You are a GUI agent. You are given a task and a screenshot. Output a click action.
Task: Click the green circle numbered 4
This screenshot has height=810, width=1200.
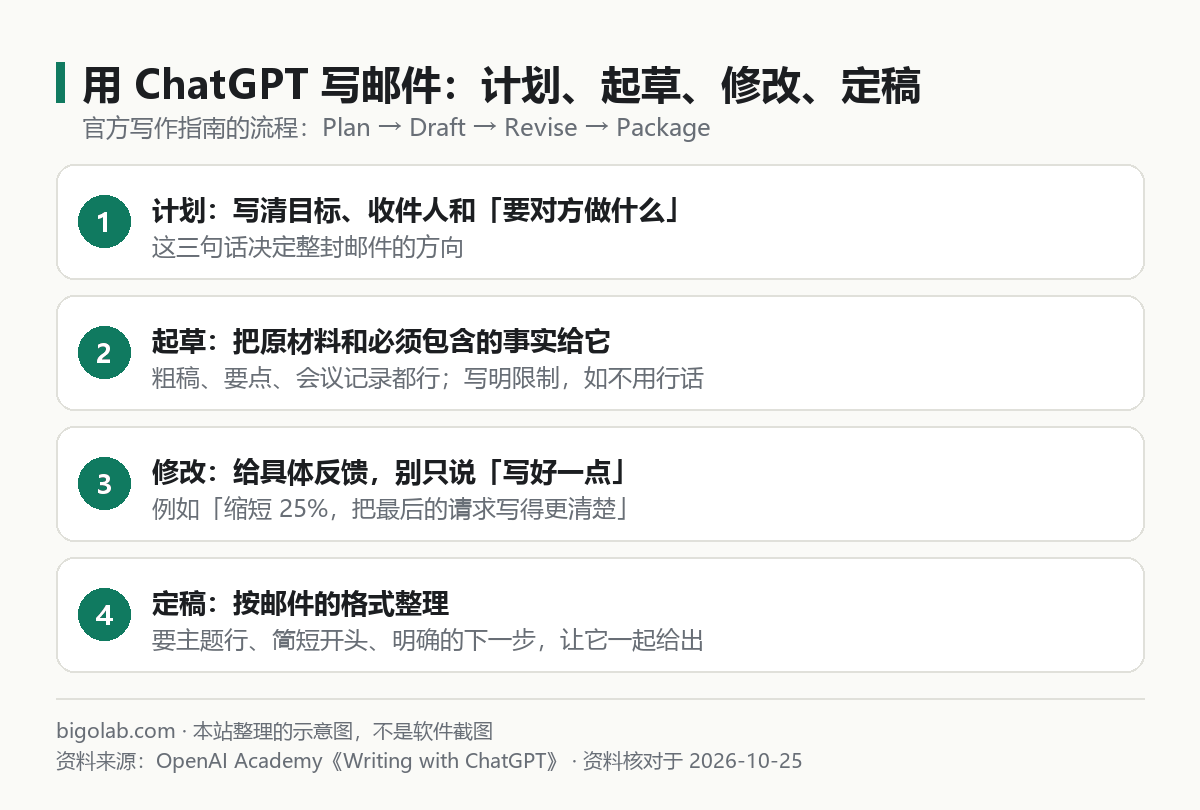[x=104, y=615]
